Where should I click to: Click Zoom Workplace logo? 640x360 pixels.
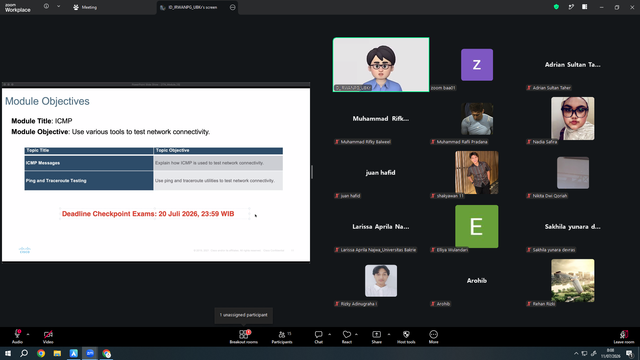[18, 7]
